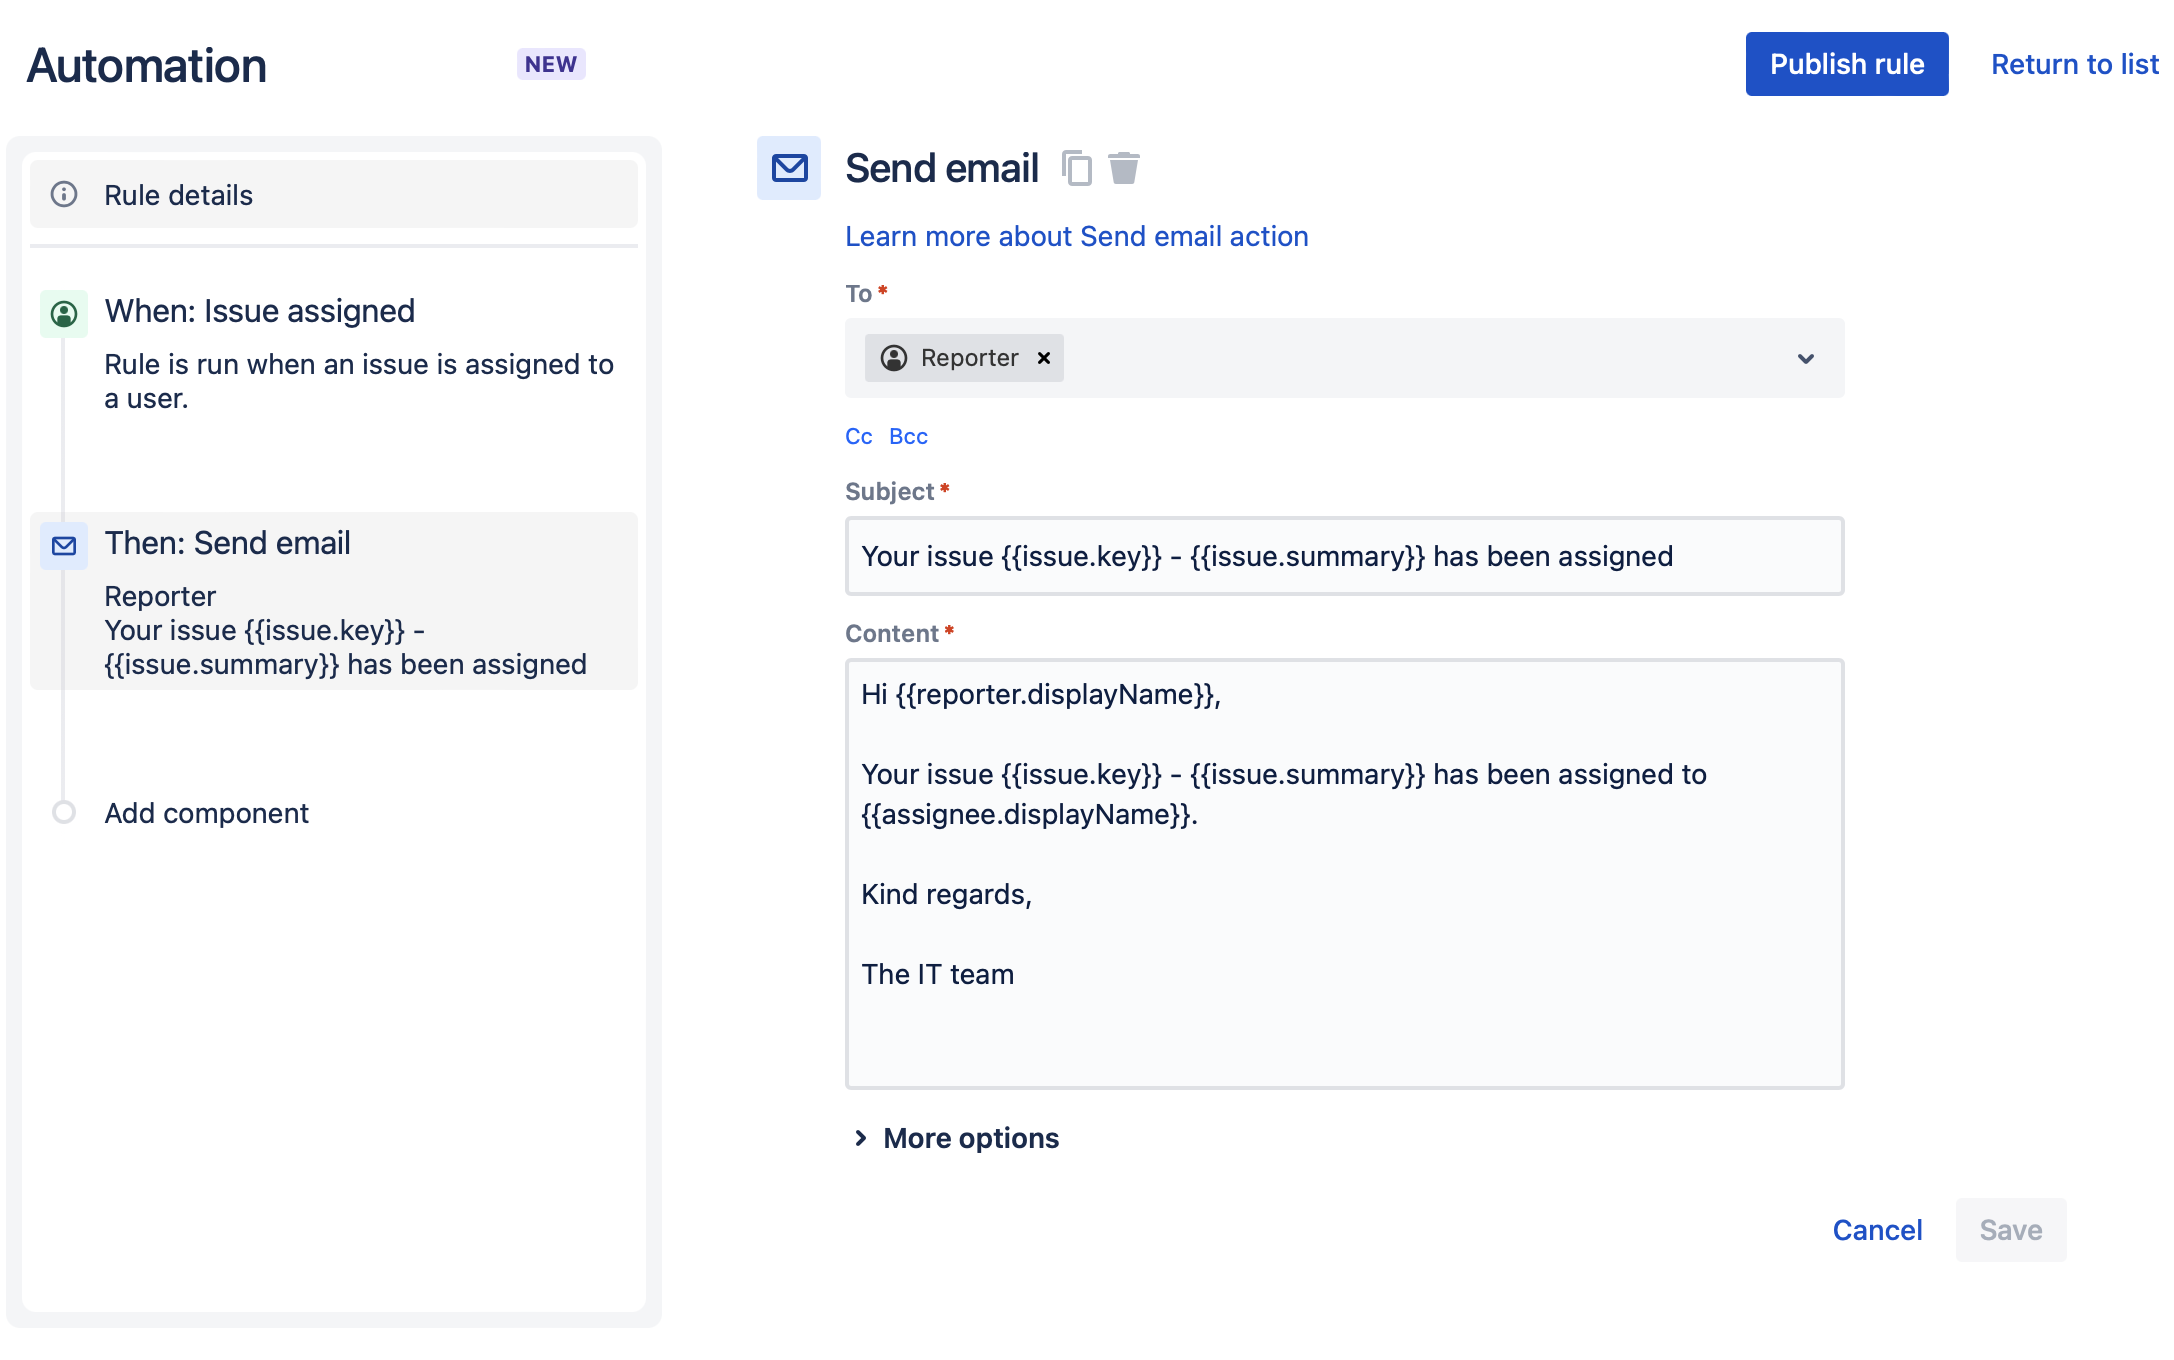The height and width of the screenshot is (1360, 2174).
Task: Click into the Subject field
Action: point(1343,557)
